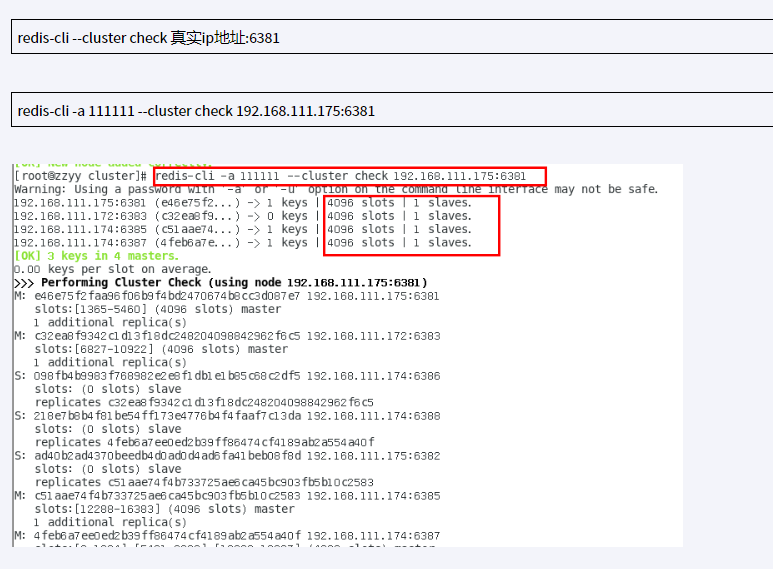This screenshot has height=569, width=773.
Task: Click the code box with 真实ip地址:6381 command
Action: point(392,37)
